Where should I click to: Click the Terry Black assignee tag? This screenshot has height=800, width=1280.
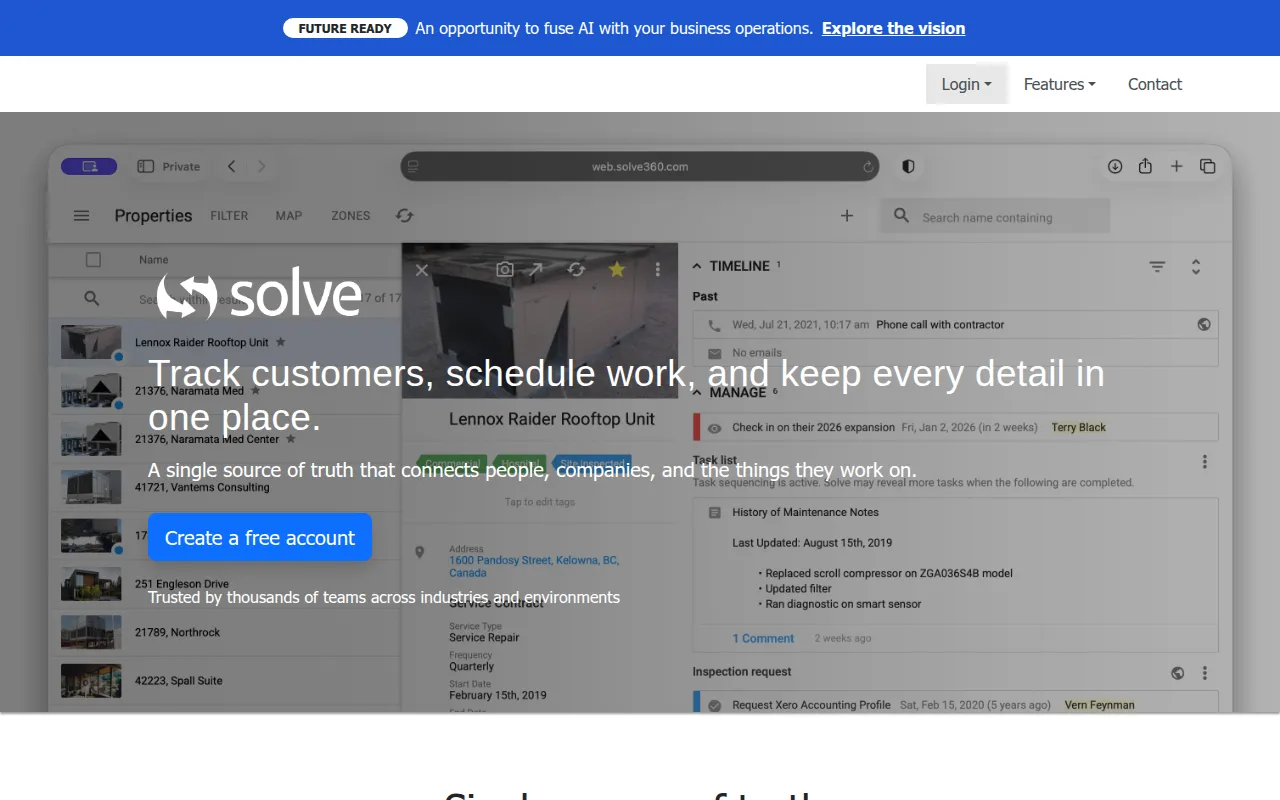[x=1078, y=427]
